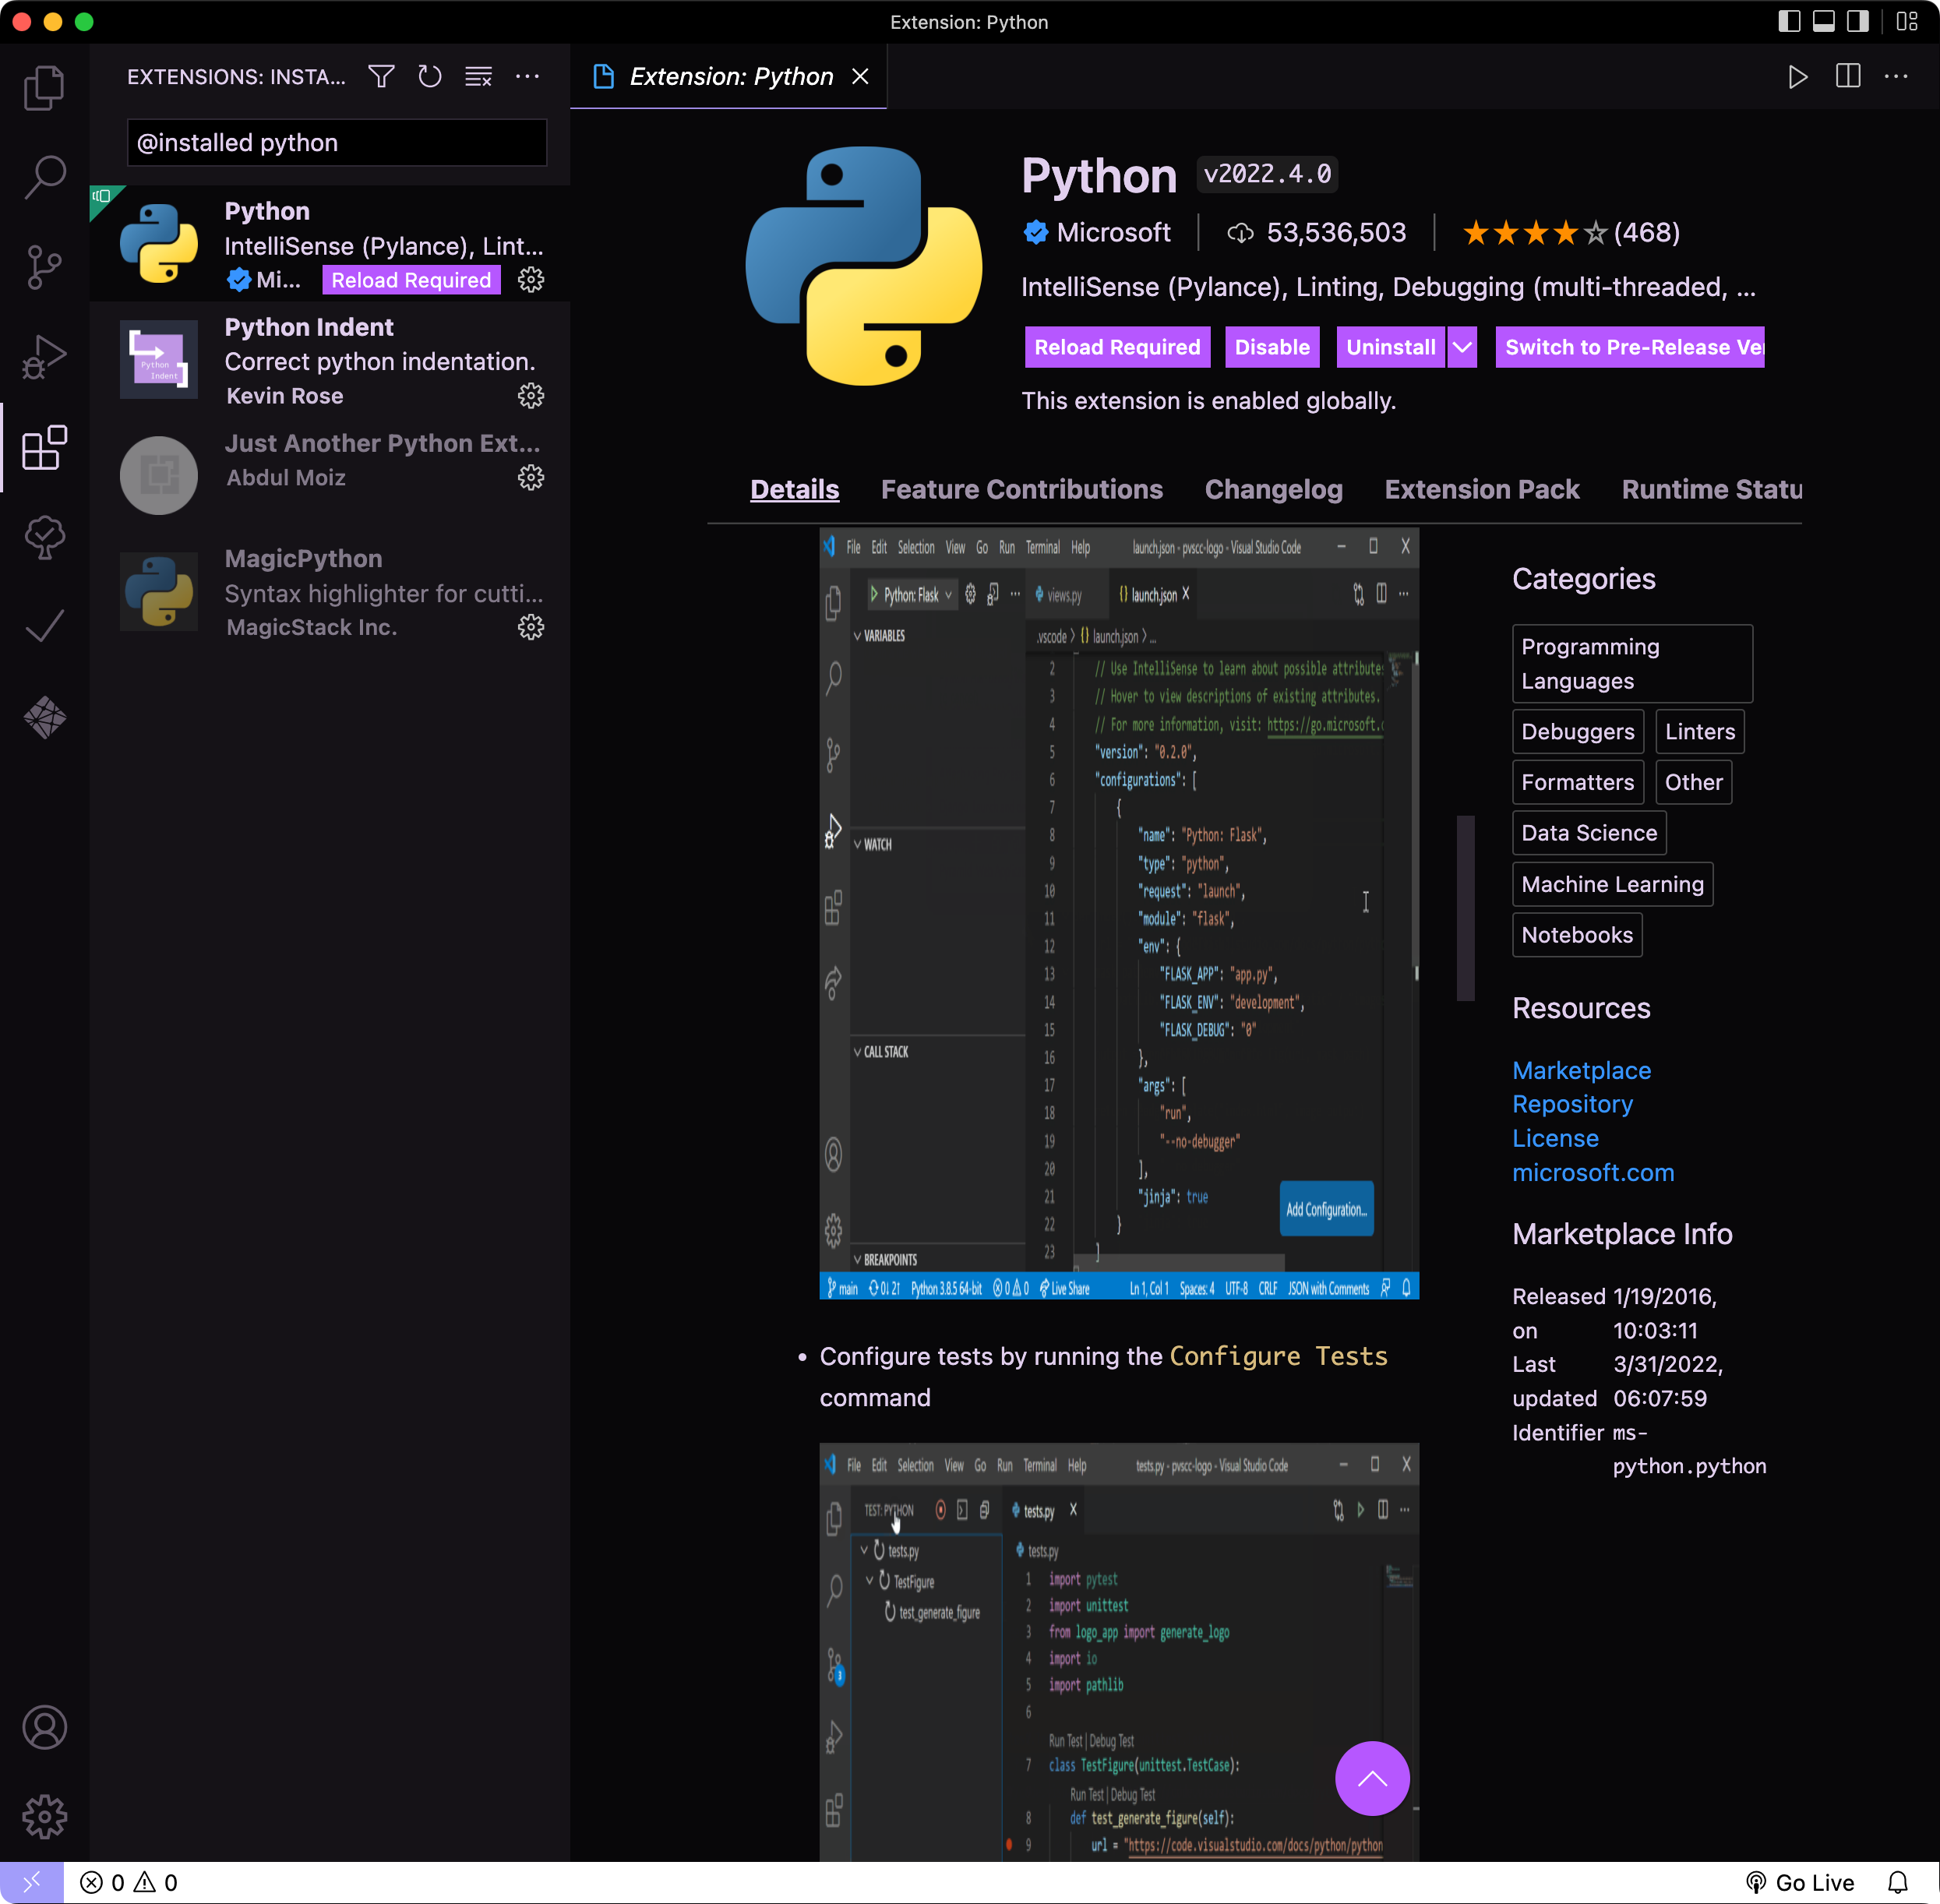Customize layout icon in title bar
This screenshot has width=1940, height=1904.
[x=1907, y=22]
